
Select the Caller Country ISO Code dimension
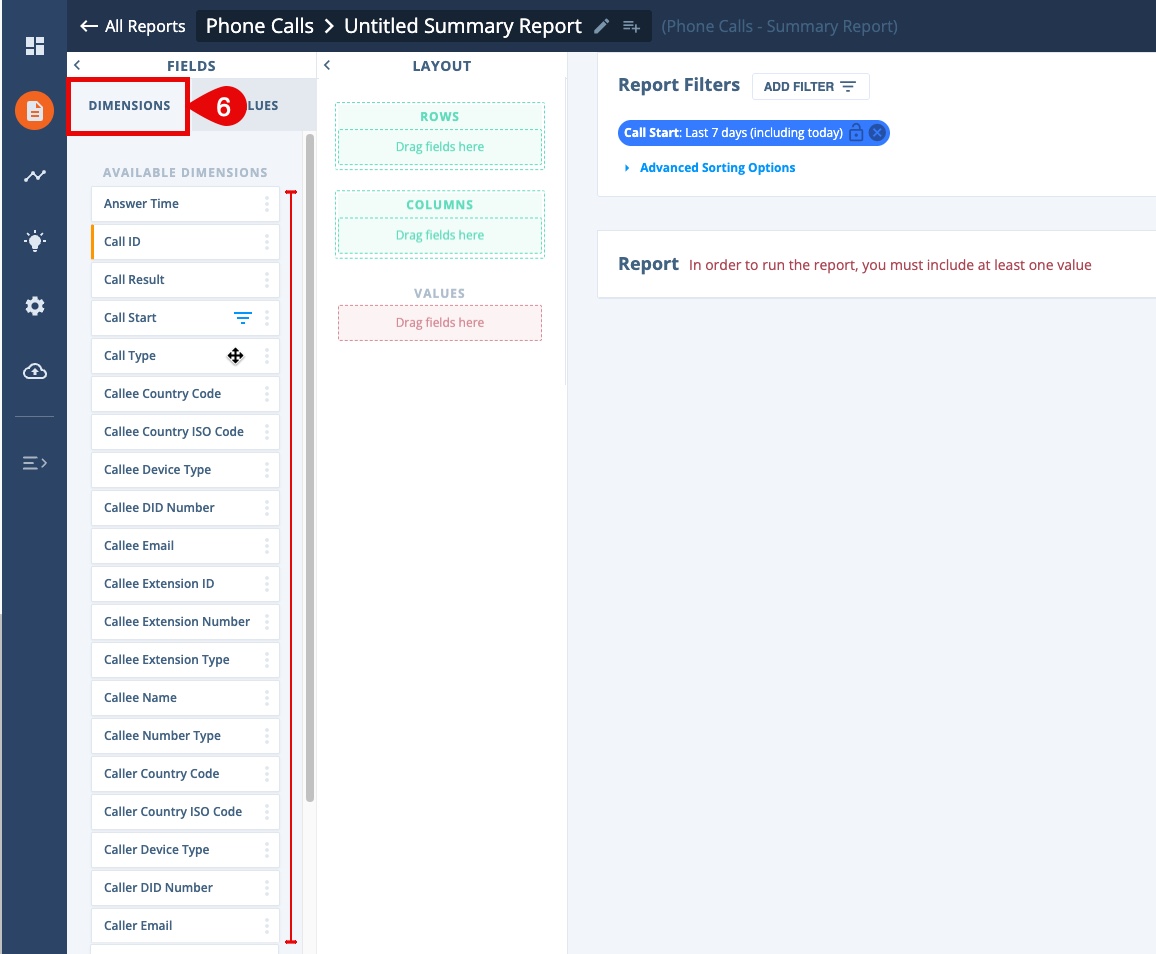[185, 811]
